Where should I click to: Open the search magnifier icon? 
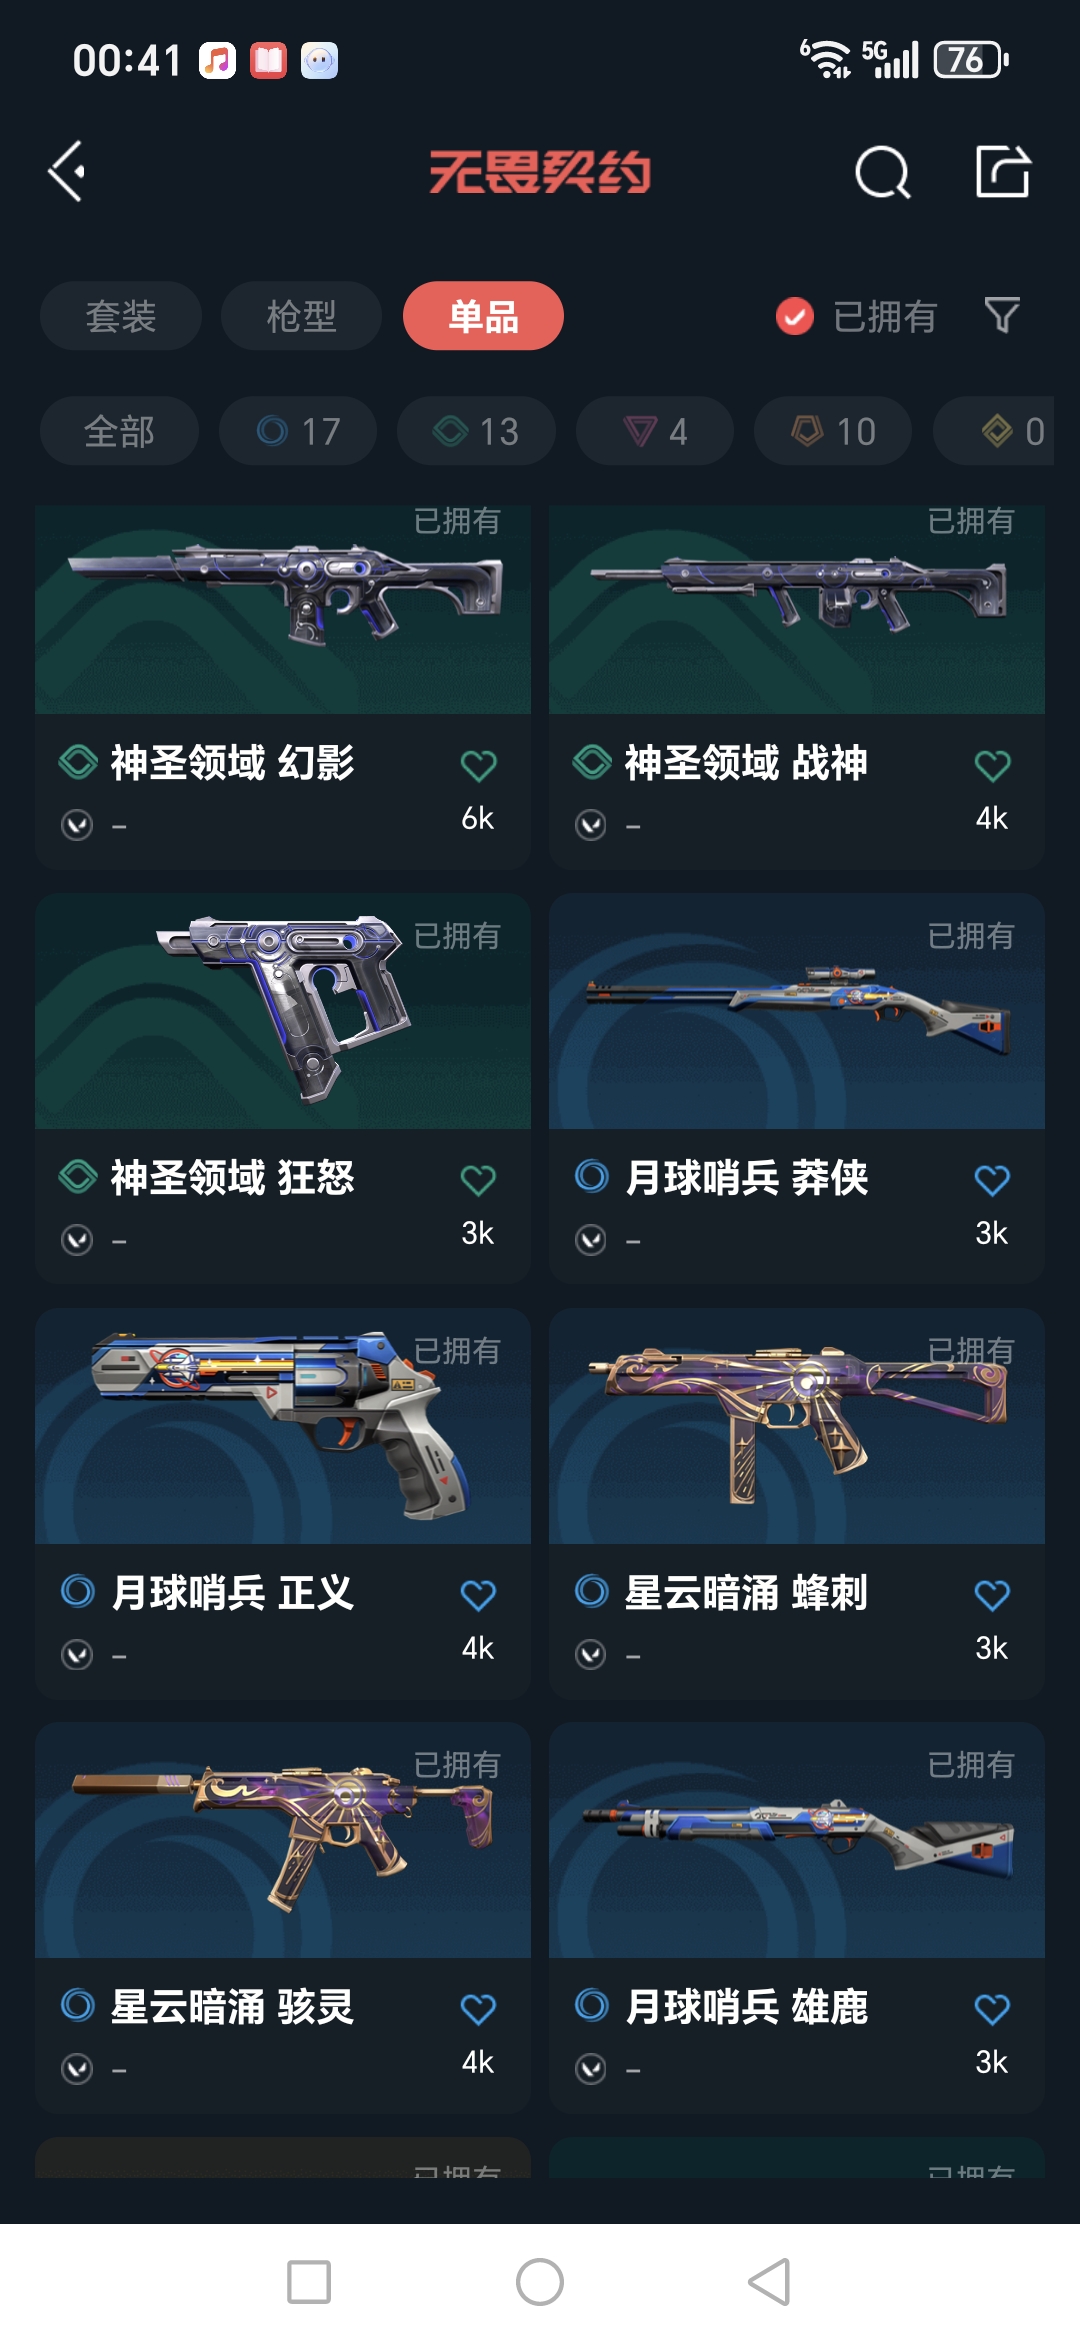click(x=883, y=173)
